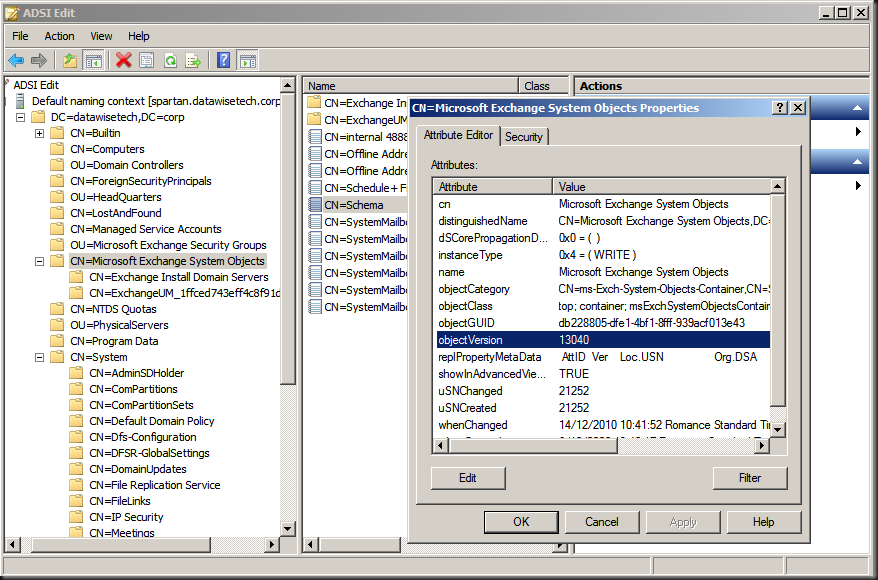Click the console tree vertical scrollbar thumb

pyautogui.click(x=287, y=241)
